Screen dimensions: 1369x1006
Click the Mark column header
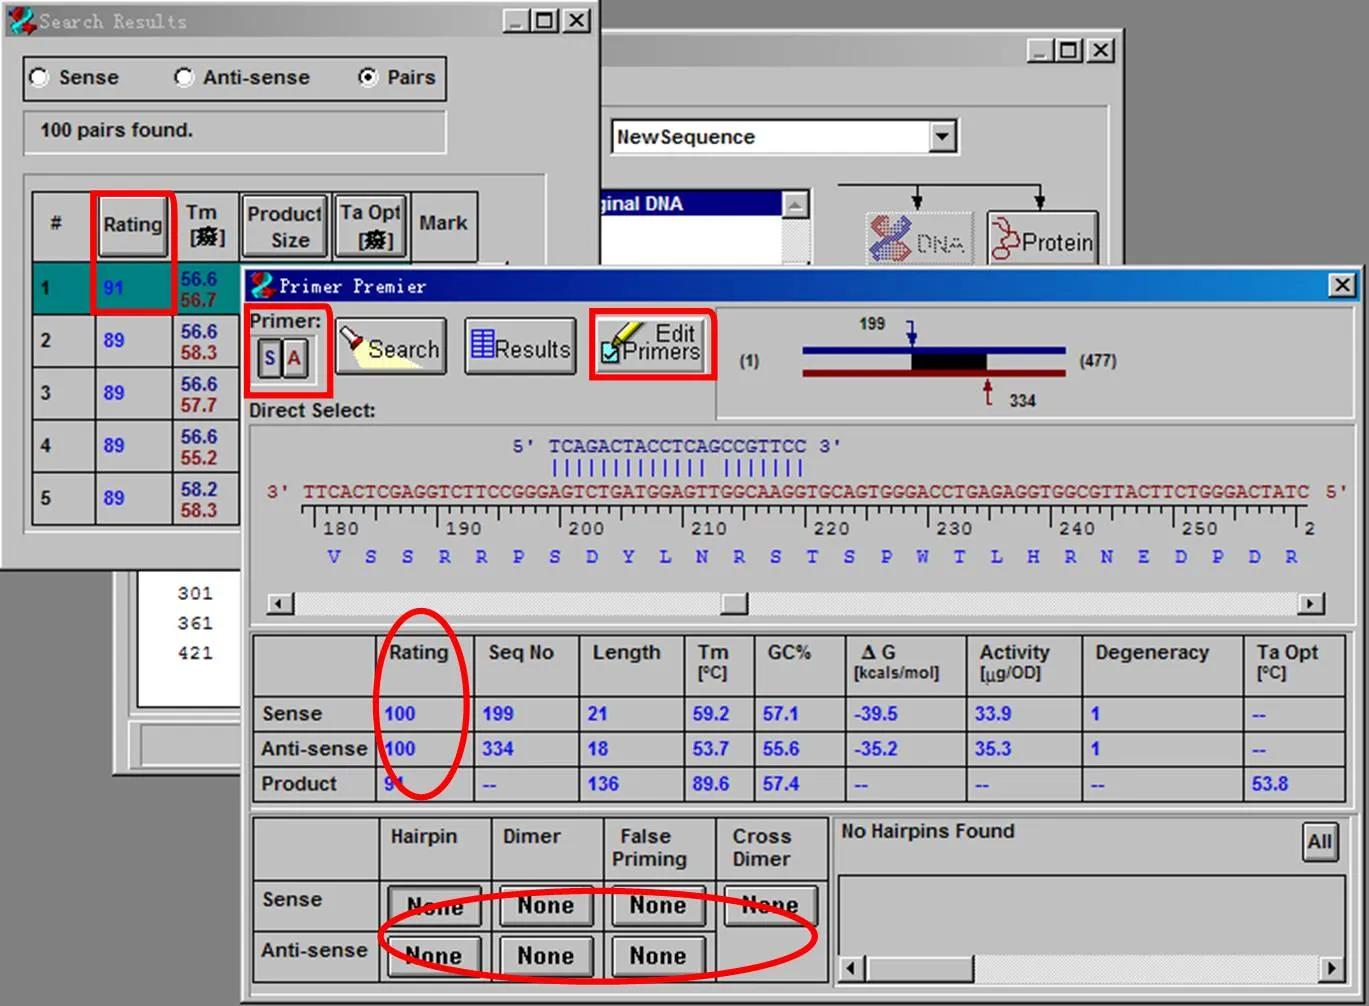(x=443, y=225)
